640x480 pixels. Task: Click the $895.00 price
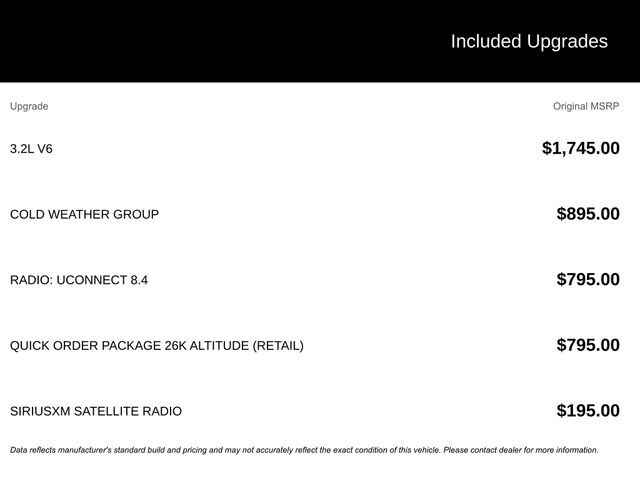(587, 214)
